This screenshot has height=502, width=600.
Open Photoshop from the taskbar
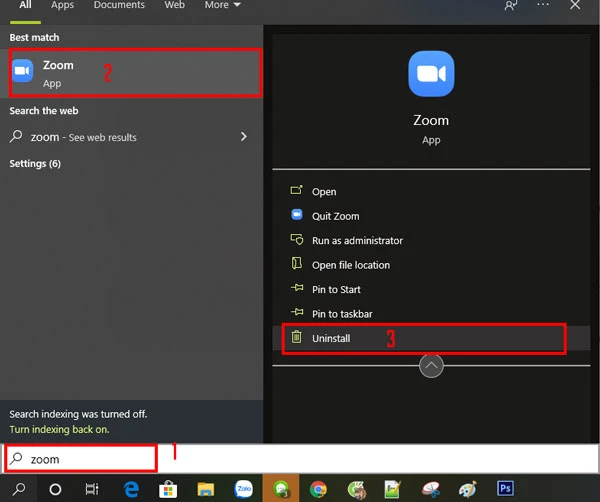pos(506,489)
